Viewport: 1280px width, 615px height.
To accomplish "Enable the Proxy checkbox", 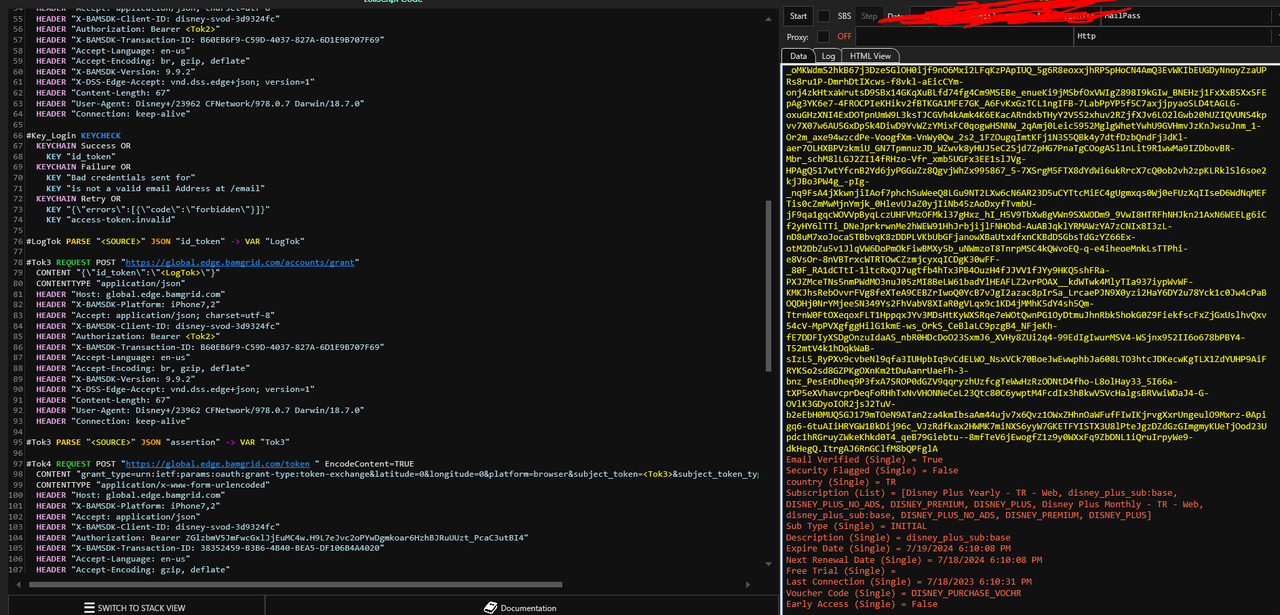I will (x=823, y=36).
